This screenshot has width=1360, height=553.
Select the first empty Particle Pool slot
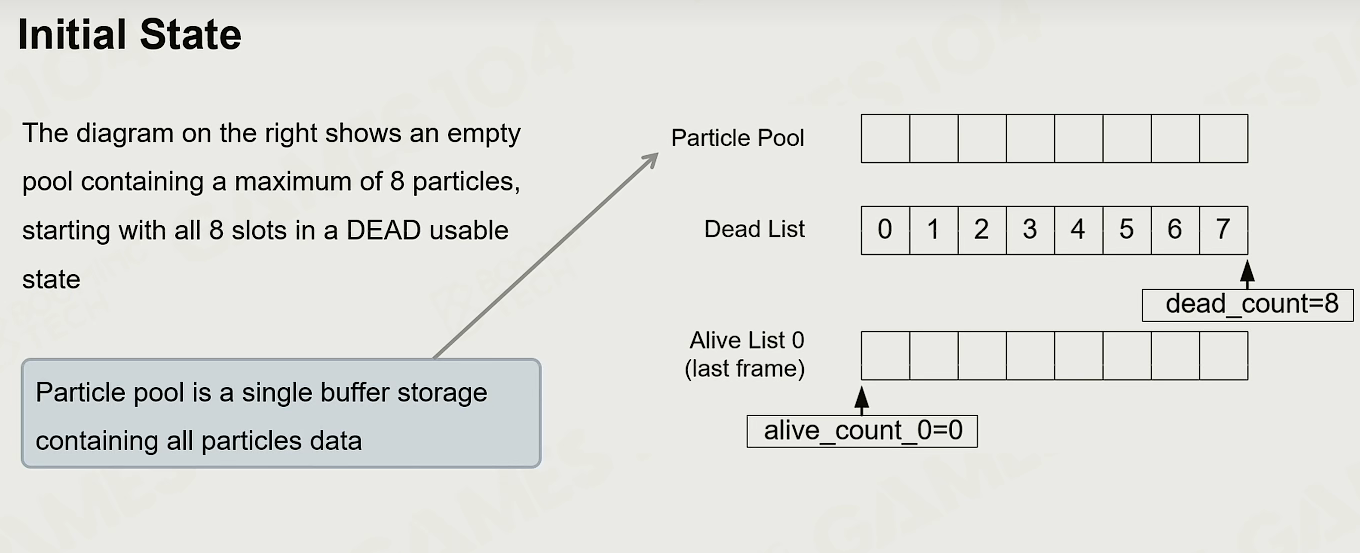pos(885,138)
